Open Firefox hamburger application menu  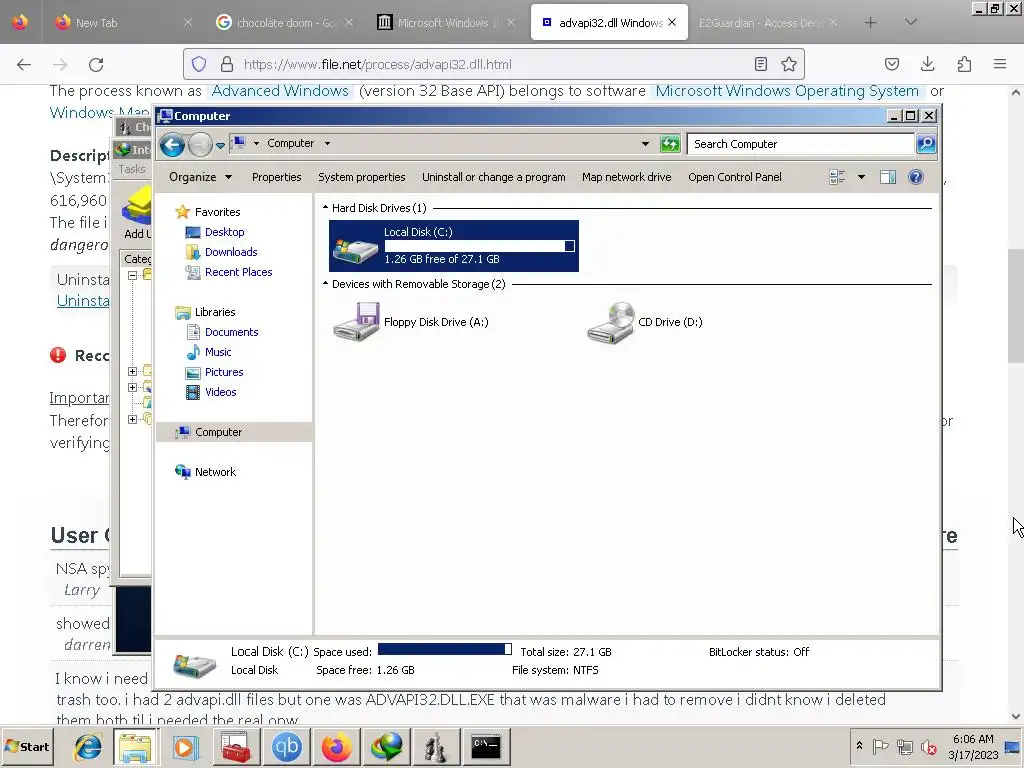(x=1000, y=64)
